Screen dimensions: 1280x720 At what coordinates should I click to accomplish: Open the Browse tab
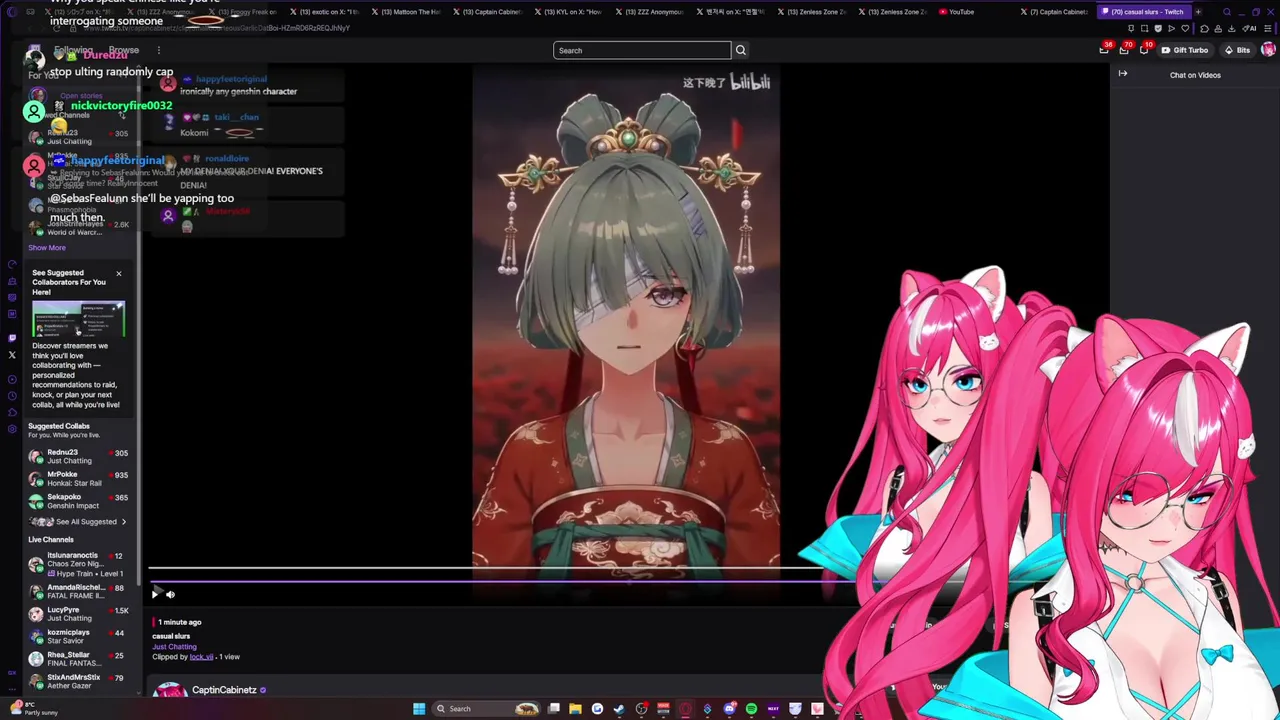pos(124,50)
